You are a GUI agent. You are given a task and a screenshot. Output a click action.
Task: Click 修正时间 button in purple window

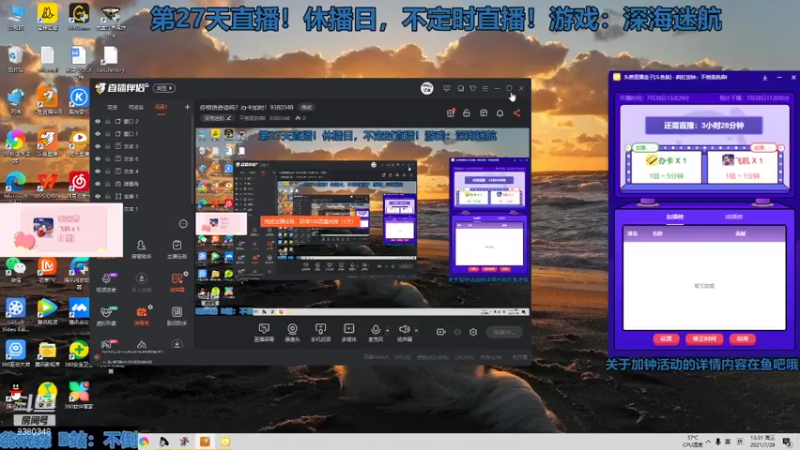click(x=704, y=339)
